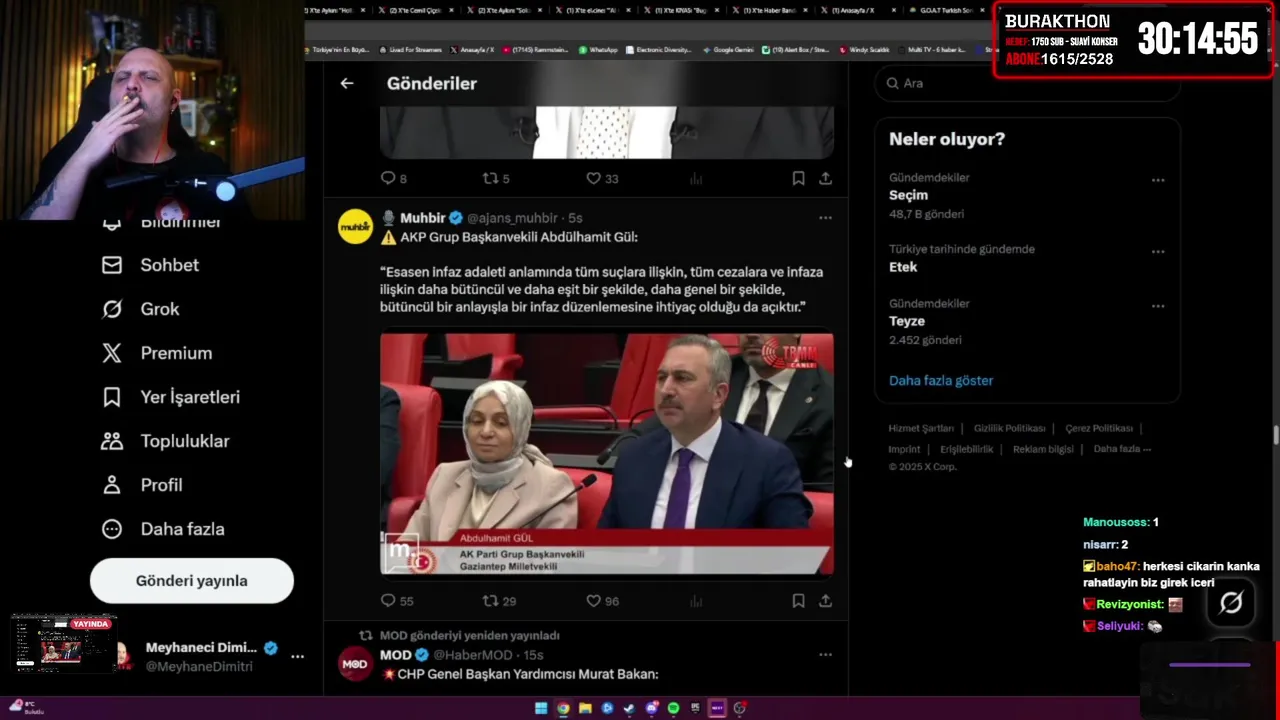1280x720 pixels.
Task: Open more options for the Etek trend
Action: click(1158, 252)
